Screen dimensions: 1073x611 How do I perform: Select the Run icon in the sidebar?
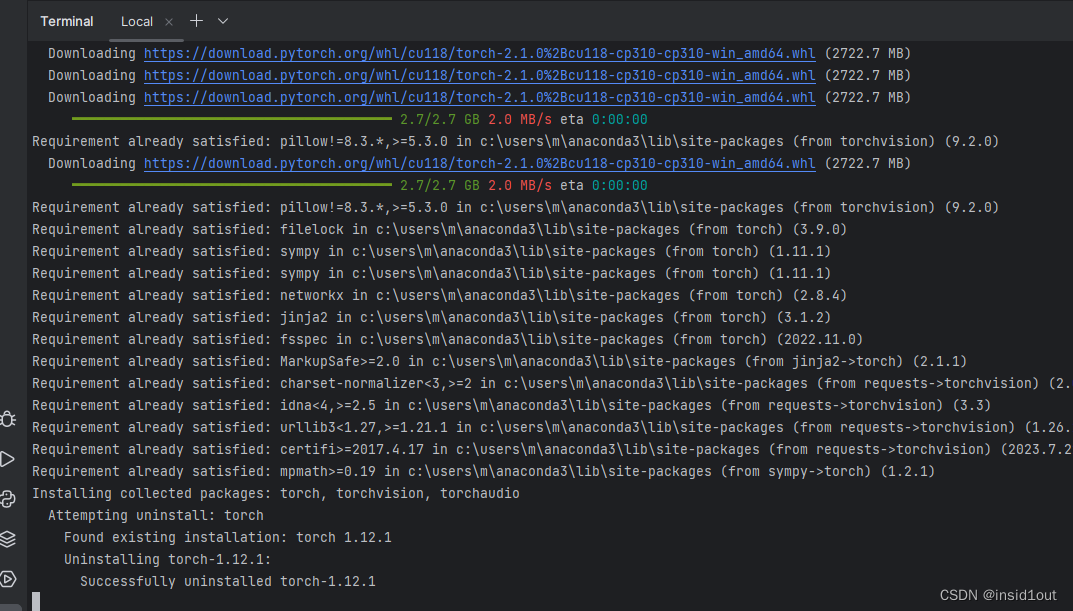(9, 460)
